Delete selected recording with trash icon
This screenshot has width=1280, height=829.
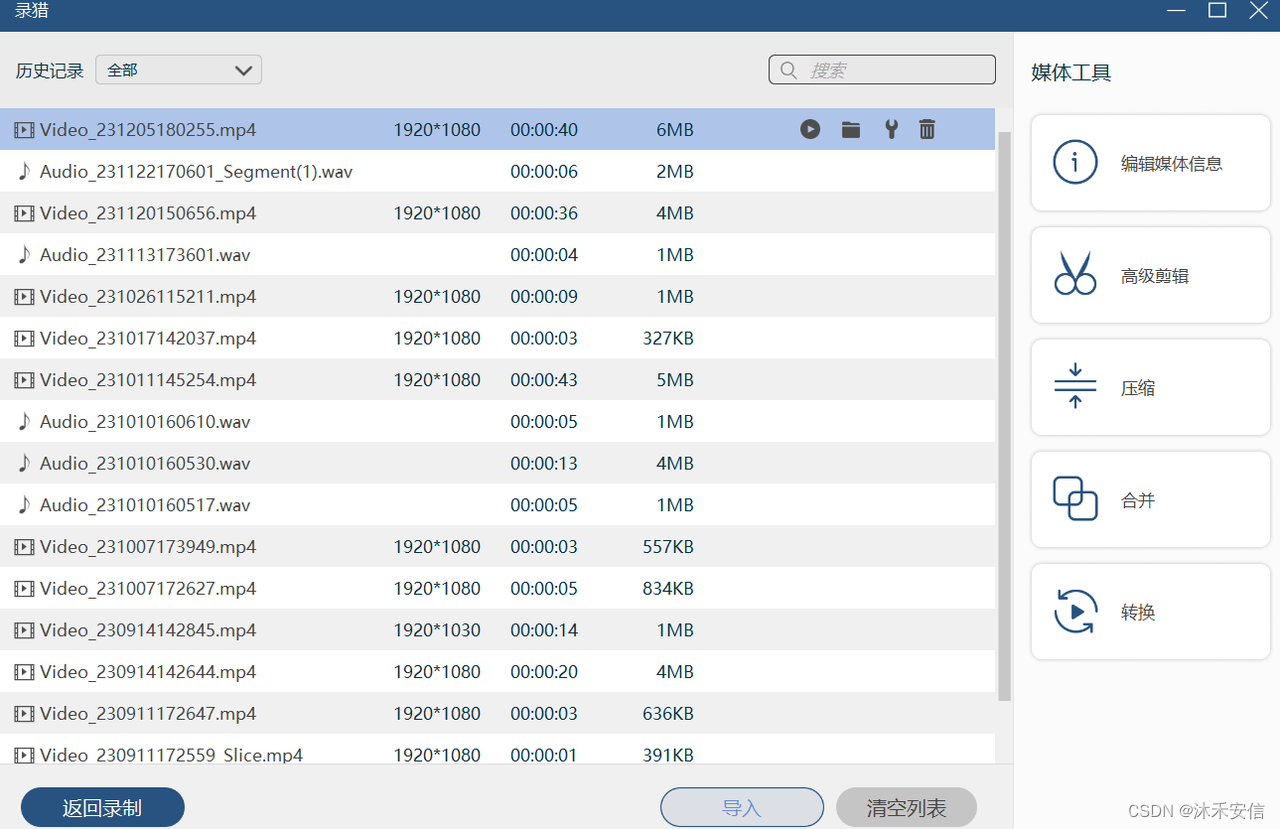tap(927, 129)
